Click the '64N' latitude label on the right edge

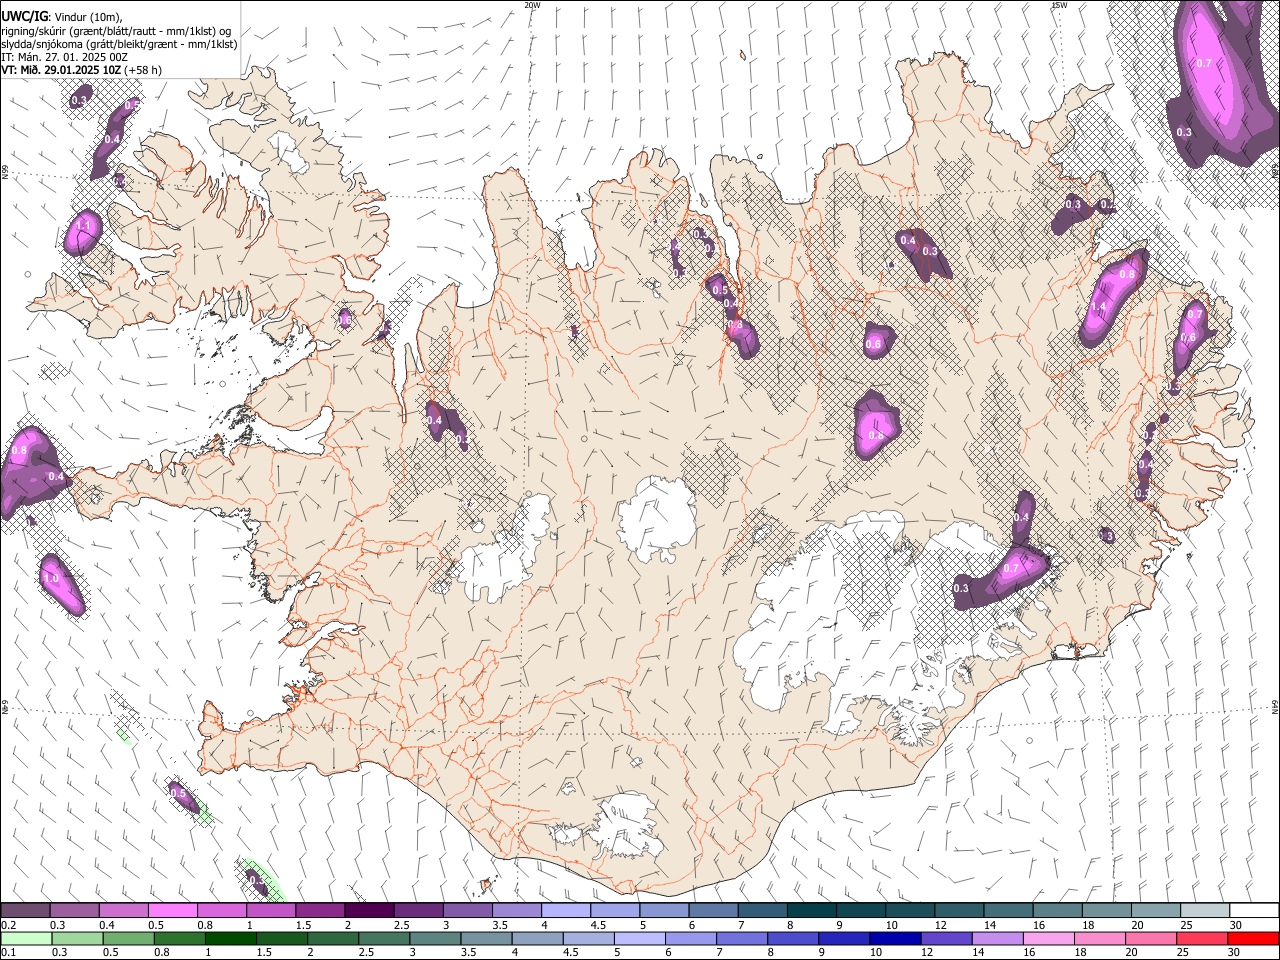pyautogui.click(x=1275, y=706)
